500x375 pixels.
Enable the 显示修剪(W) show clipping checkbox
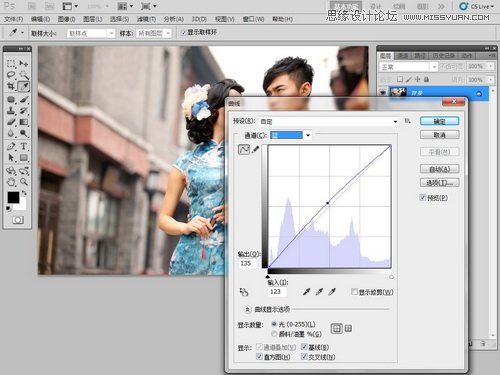click(x=354, y=292)
